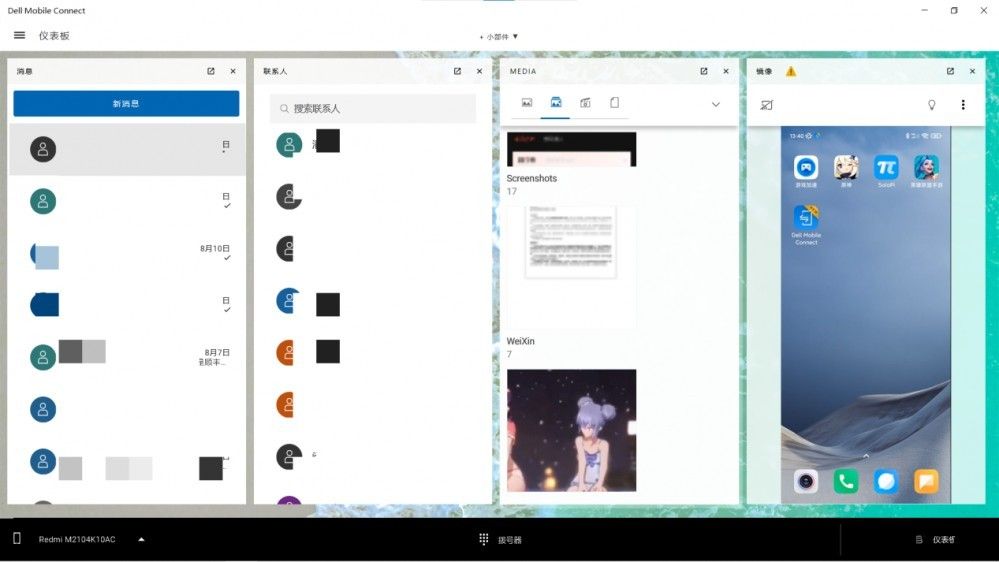
Task: Close the MEDIA panel
Action: (x=726, y=71)
